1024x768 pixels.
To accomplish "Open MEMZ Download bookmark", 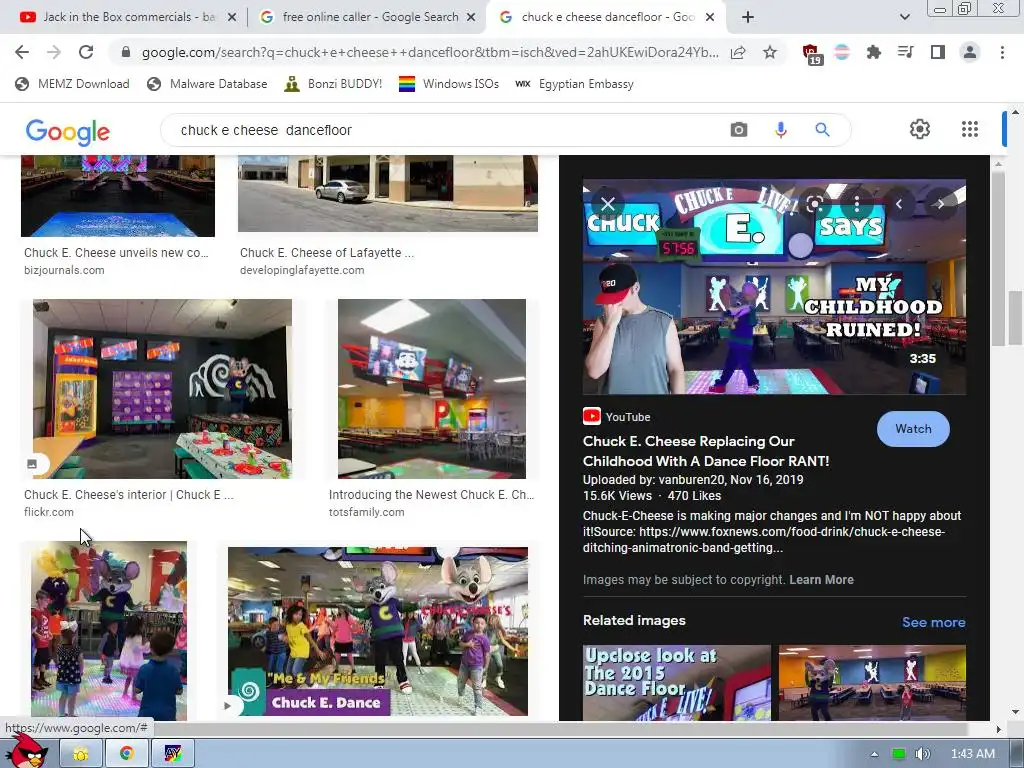I will pyautogui.click(x=72, y=84).
